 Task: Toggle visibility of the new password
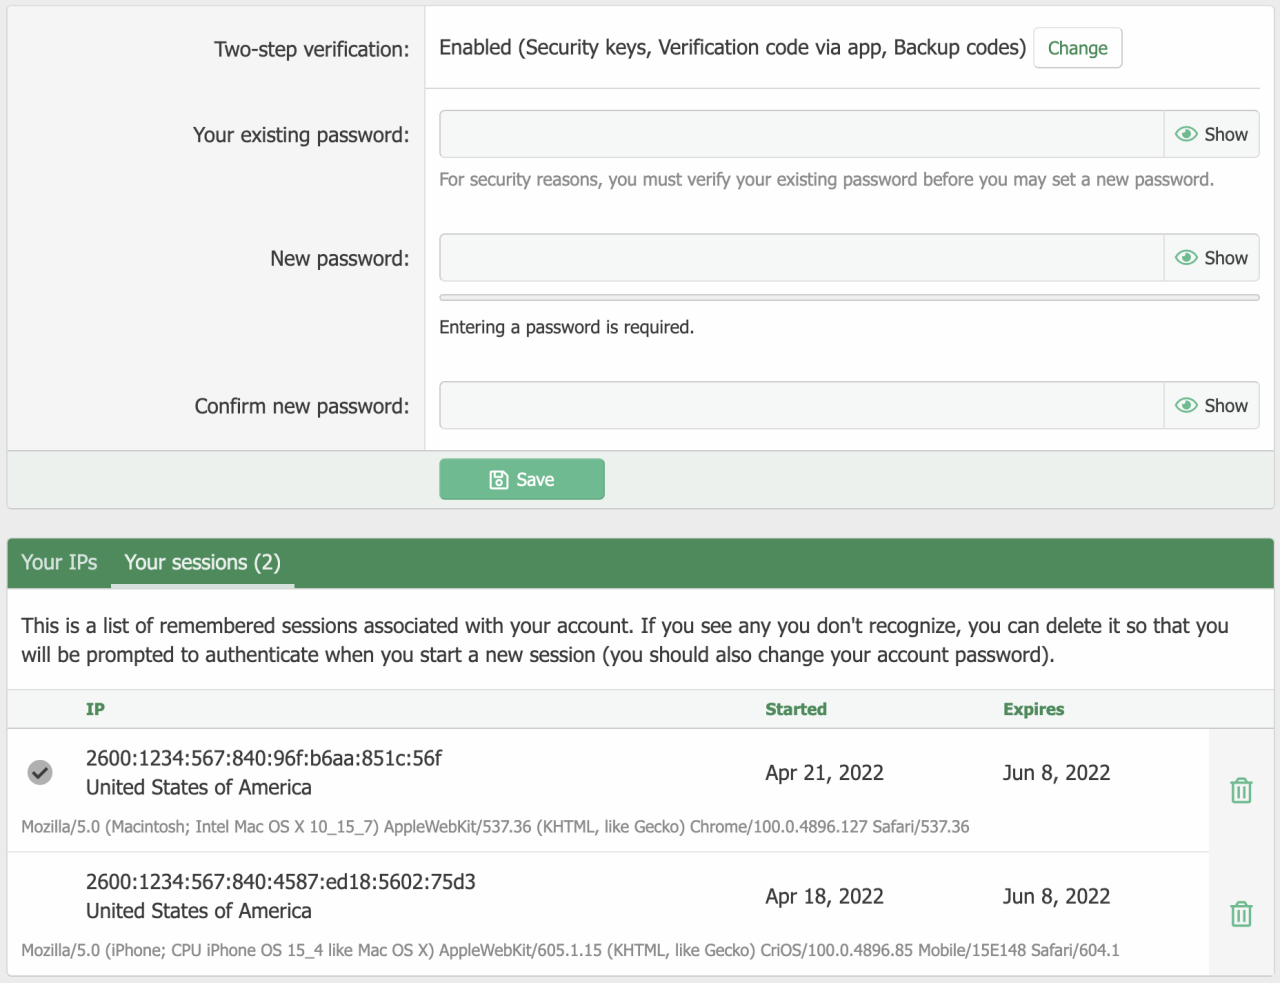1211,258
